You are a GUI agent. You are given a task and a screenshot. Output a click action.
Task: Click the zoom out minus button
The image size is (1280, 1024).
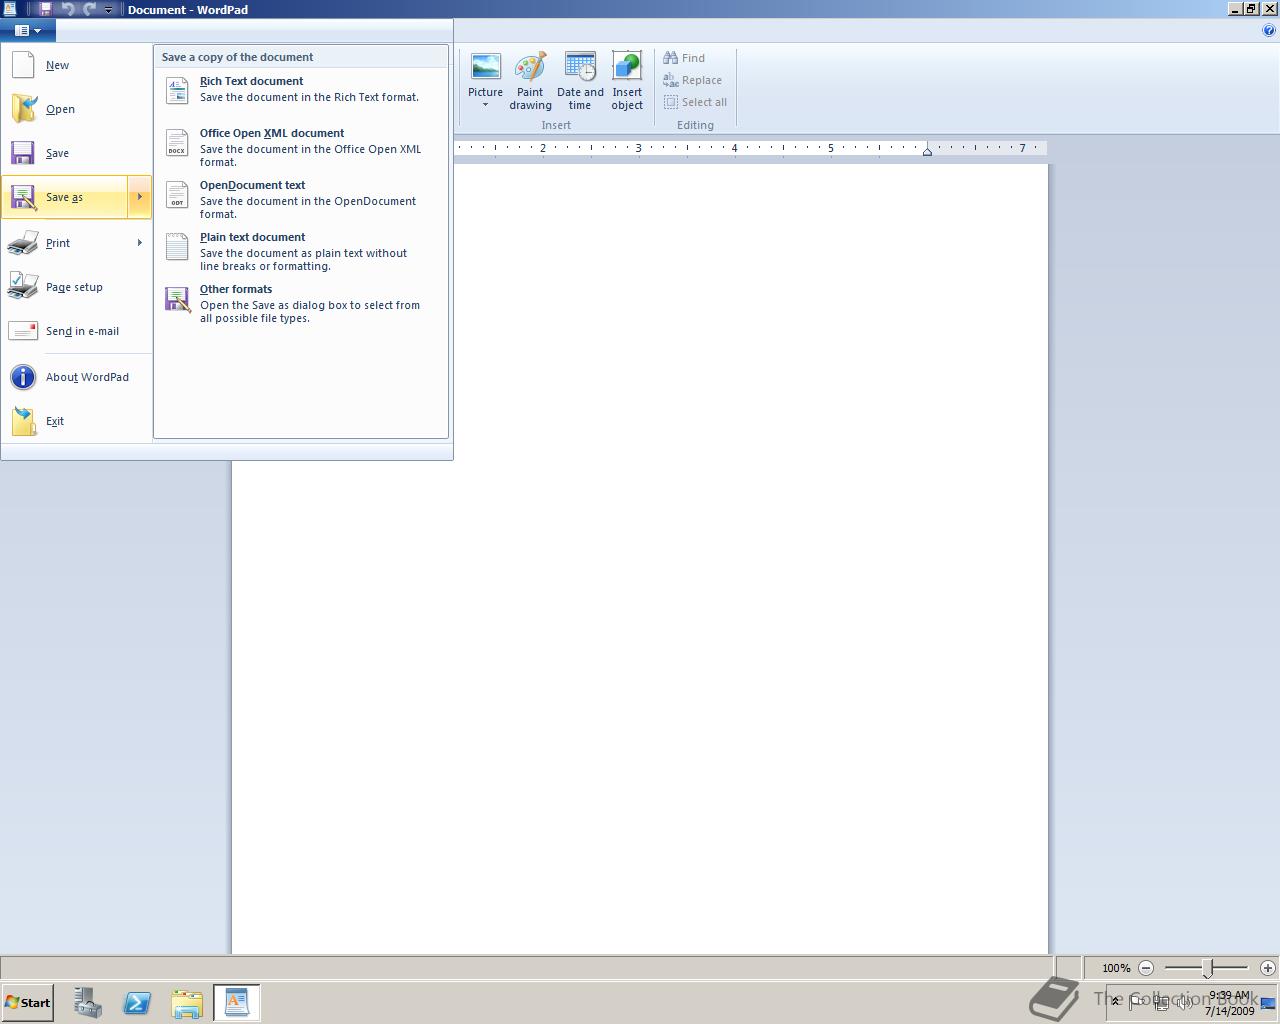click(1146, 968)
